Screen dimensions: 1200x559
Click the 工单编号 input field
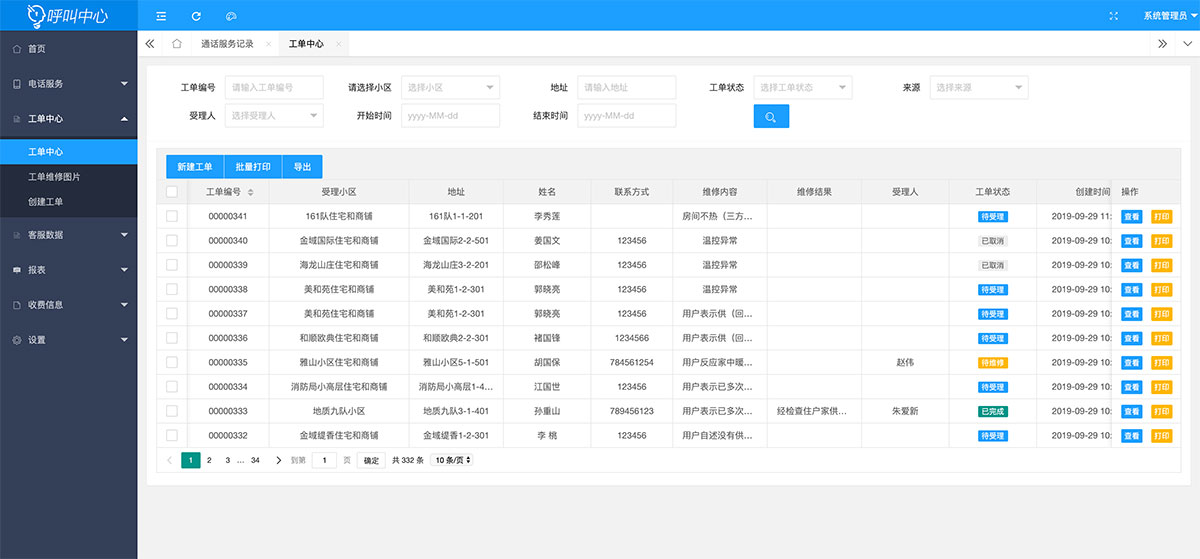click(x=274, y=87)
